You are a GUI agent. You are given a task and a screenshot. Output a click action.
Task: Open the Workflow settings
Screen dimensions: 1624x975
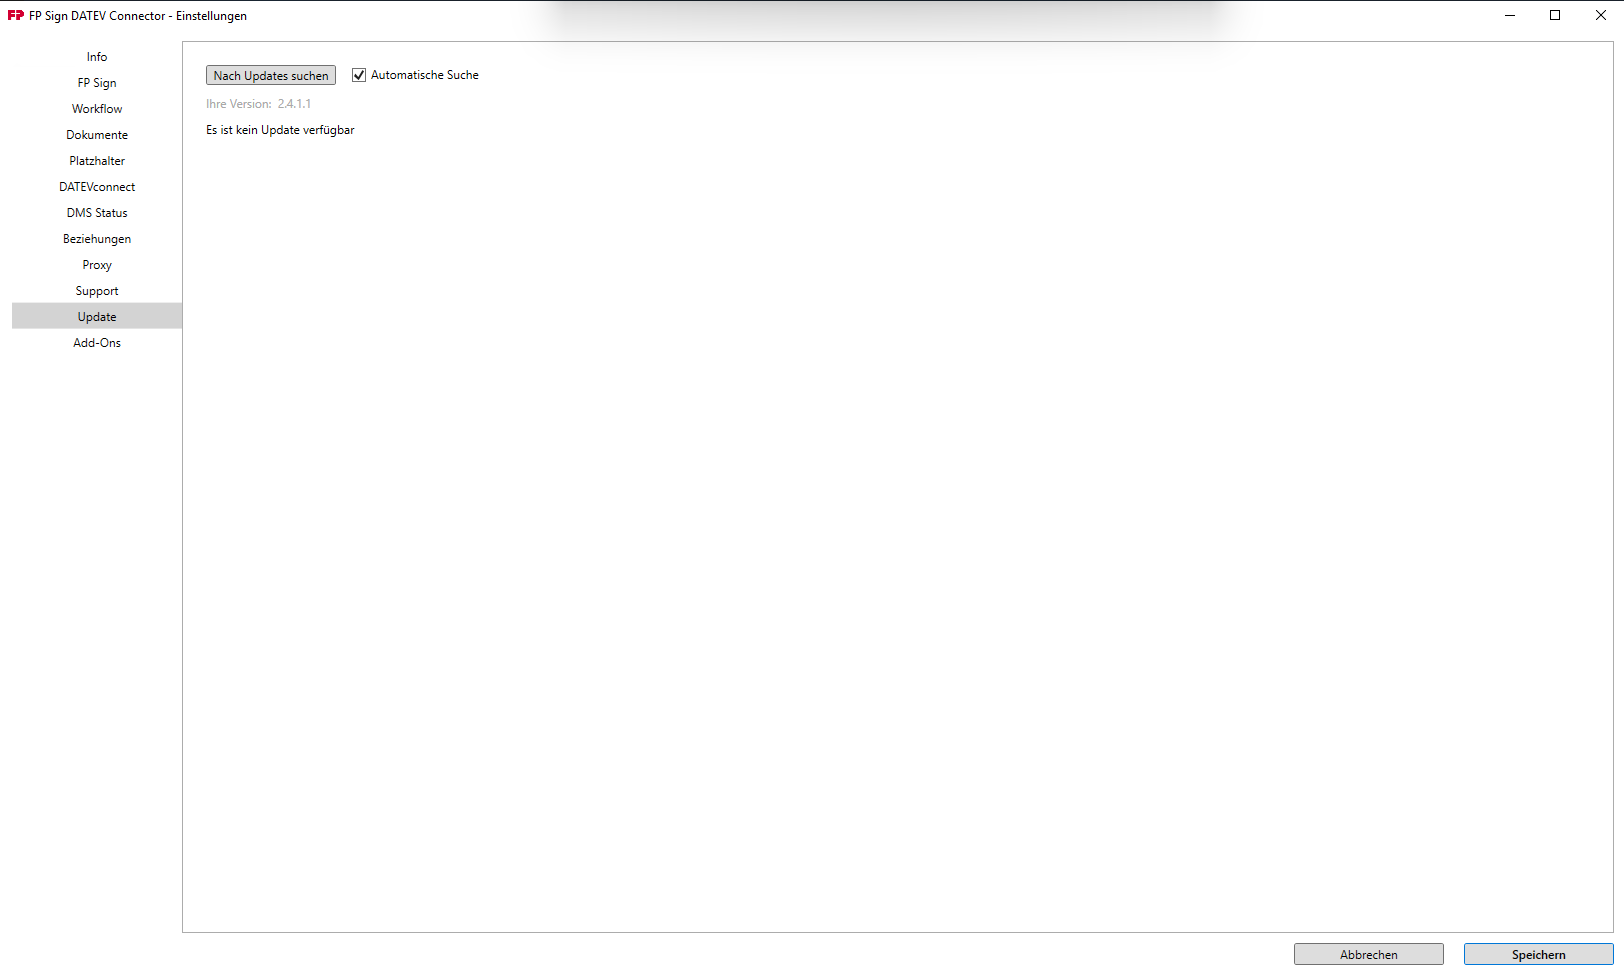pos(97,109)
